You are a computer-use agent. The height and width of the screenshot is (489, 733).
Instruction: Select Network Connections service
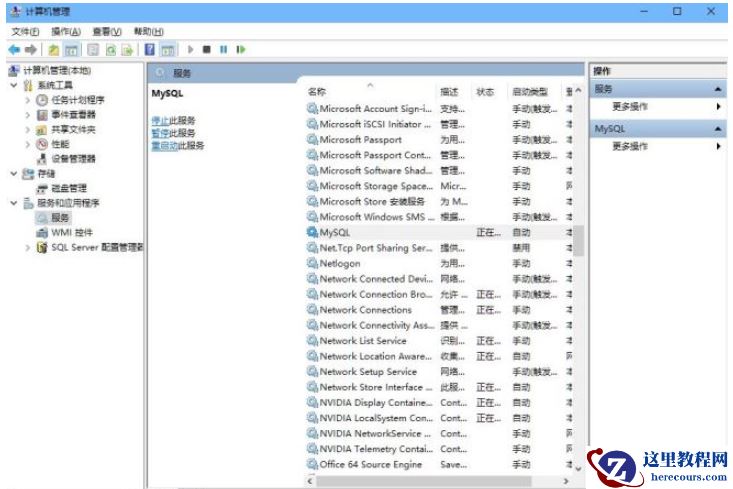[x=439, y=309]
